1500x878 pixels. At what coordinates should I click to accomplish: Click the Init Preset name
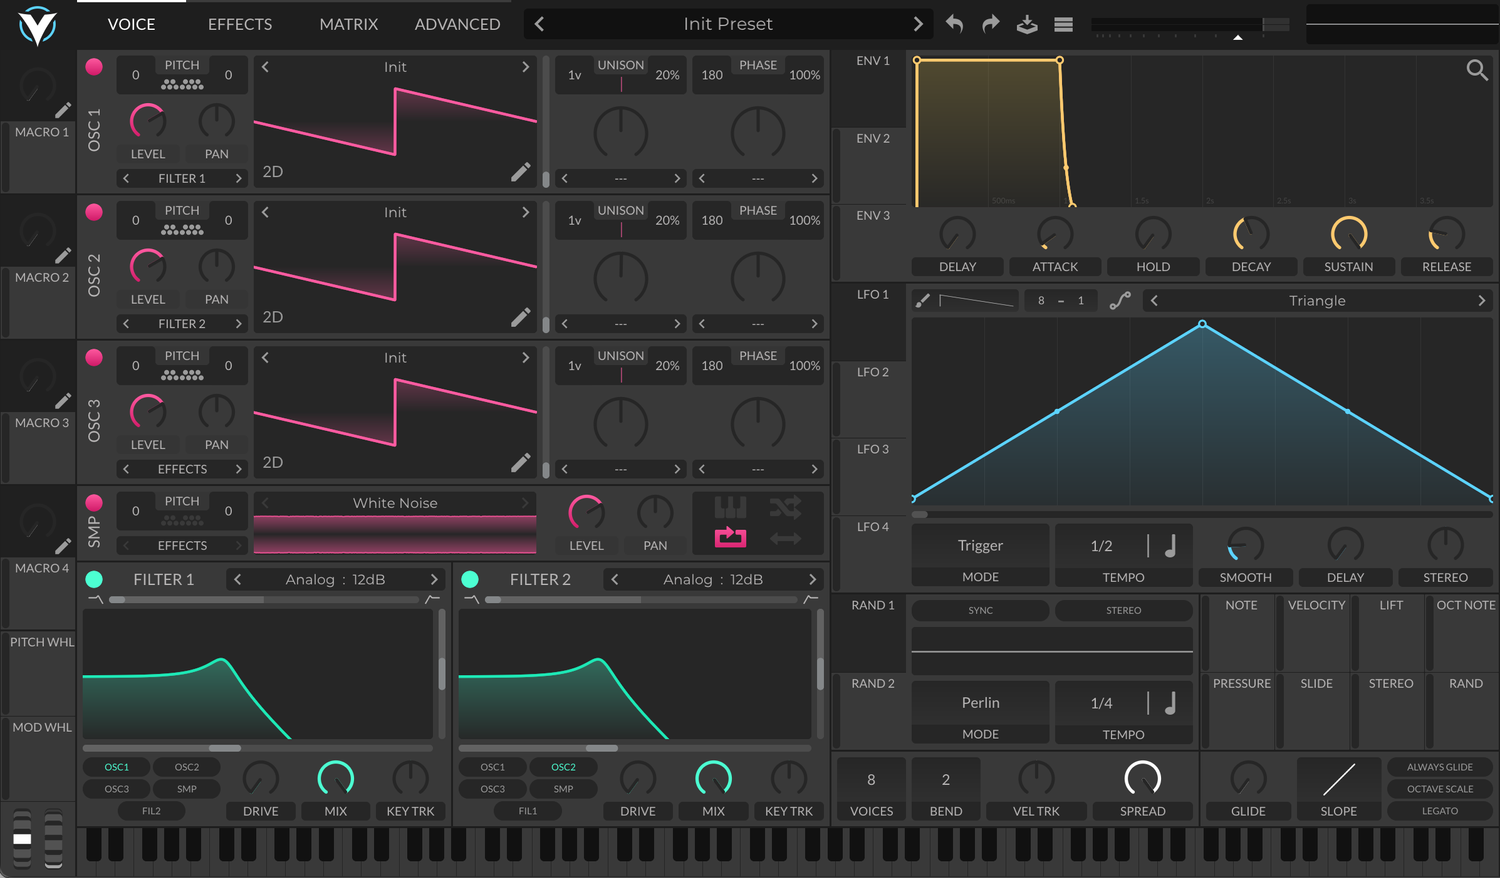[728, 24]
